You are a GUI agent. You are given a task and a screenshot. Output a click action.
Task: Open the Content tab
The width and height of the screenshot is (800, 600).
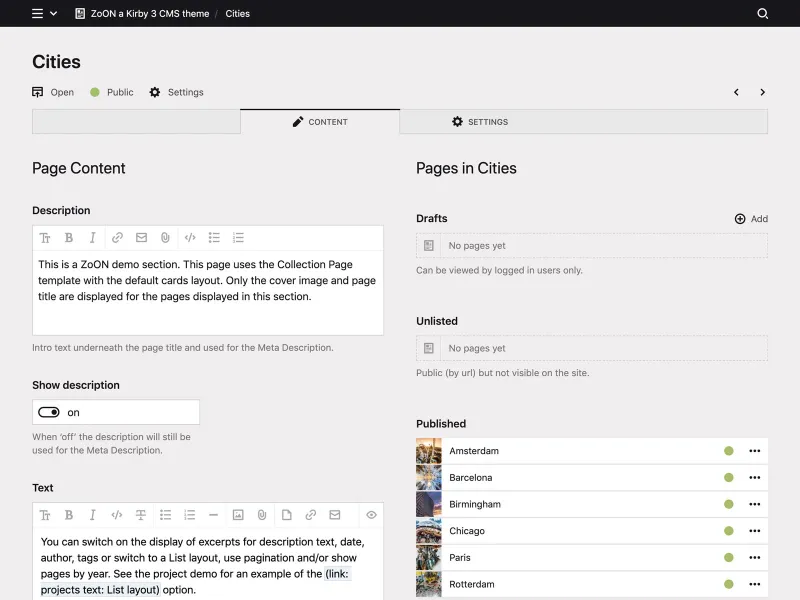pyautogui.click(x=321, y=121)
